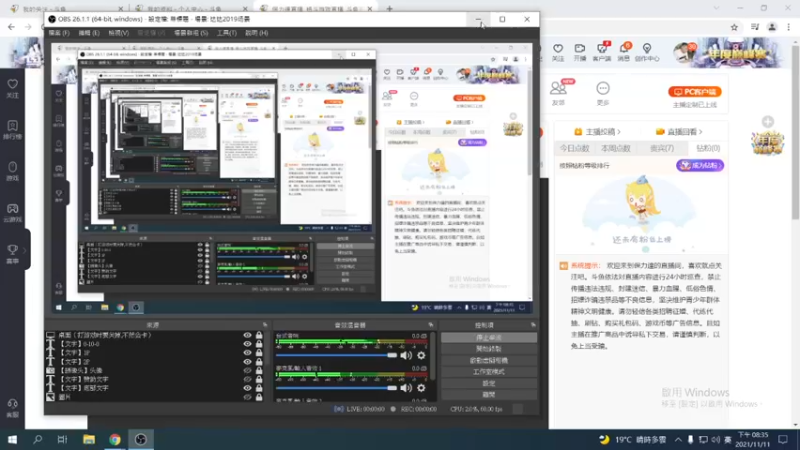
Task: Adjust the 麥克風 volume slider
Action: 336,388
